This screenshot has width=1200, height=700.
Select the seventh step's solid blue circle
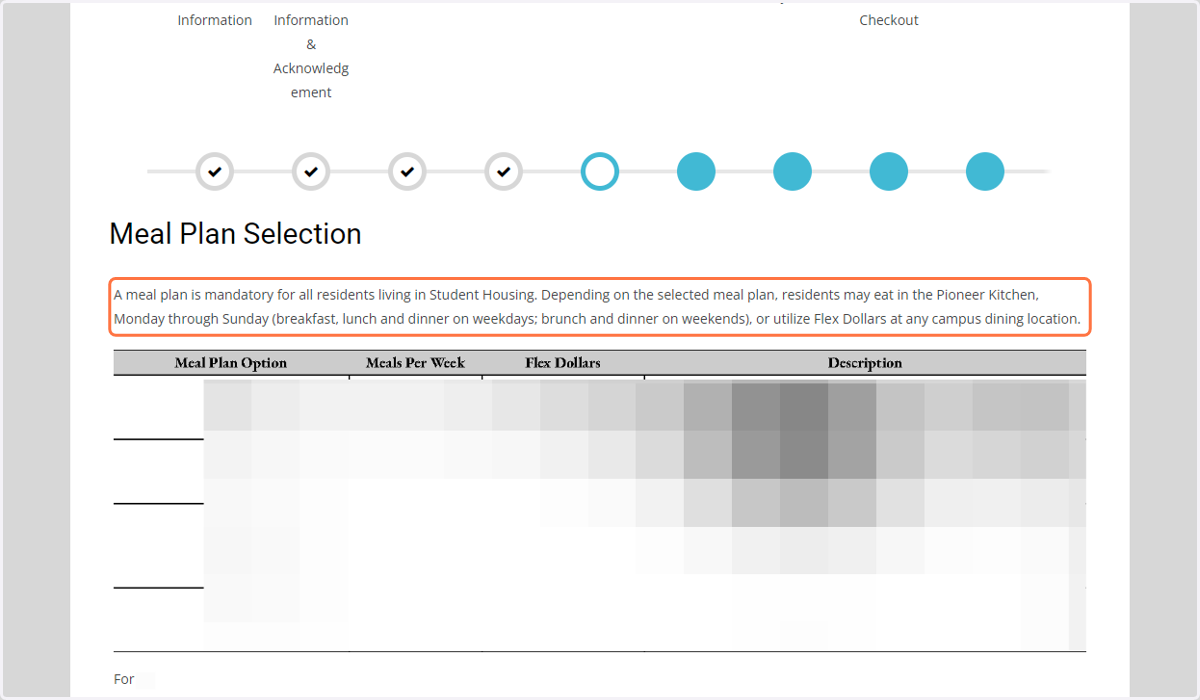792,172
